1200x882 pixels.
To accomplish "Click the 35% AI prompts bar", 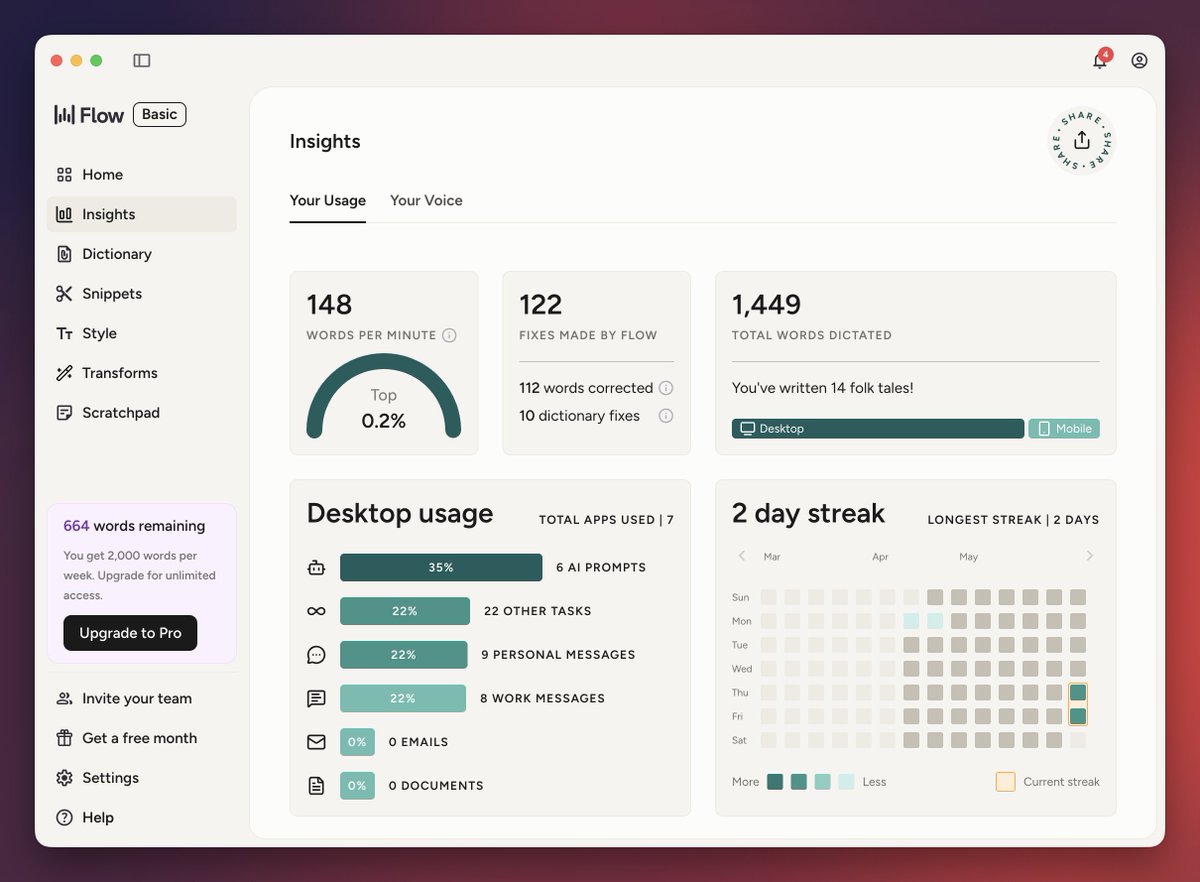I will (441, 567).
